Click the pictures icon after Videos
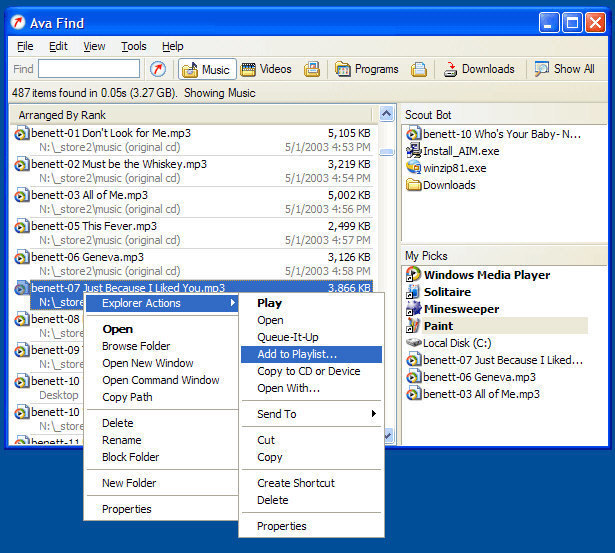 click(312, 69)
